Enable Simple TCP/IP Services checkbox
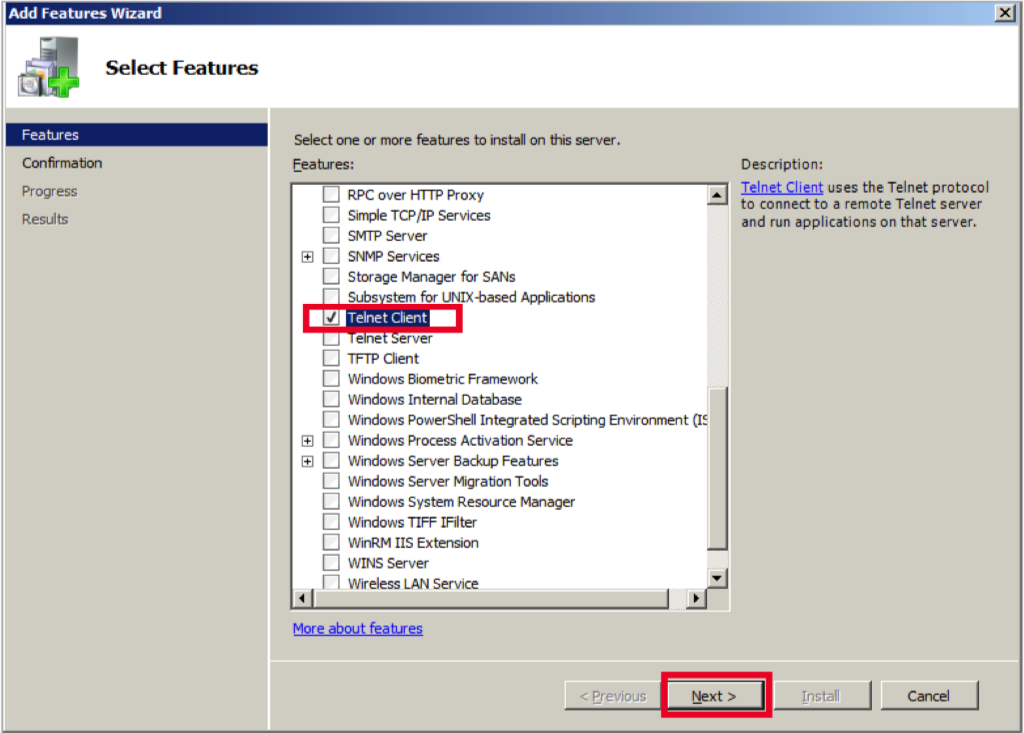The image size is (1024, 733). (331, 214)
